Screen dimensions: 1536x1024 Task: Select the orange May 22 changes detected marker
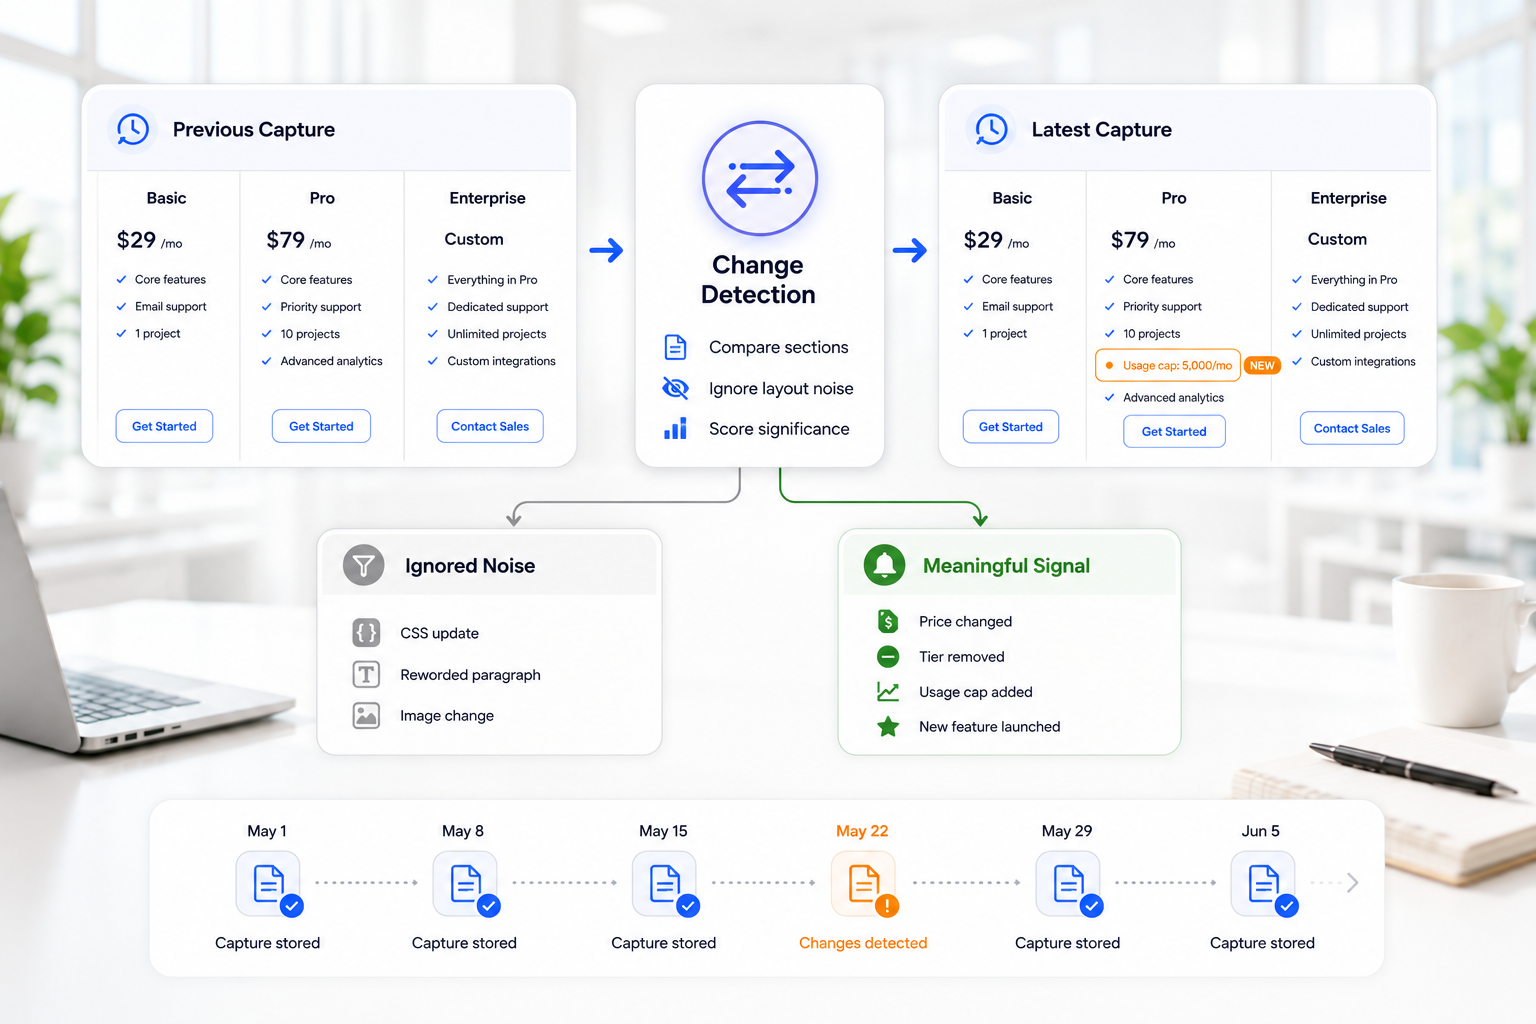click(x=864, y=884)
